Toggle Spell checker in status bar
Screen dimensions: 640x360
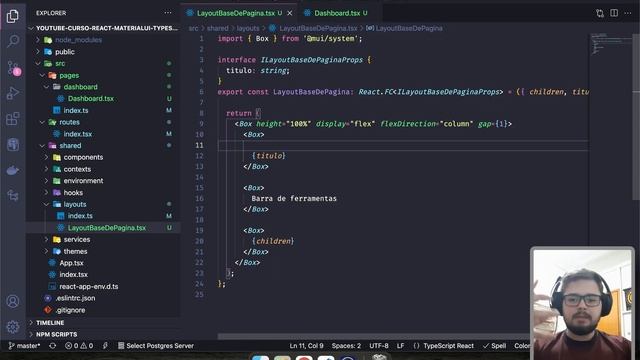(494, 346)
